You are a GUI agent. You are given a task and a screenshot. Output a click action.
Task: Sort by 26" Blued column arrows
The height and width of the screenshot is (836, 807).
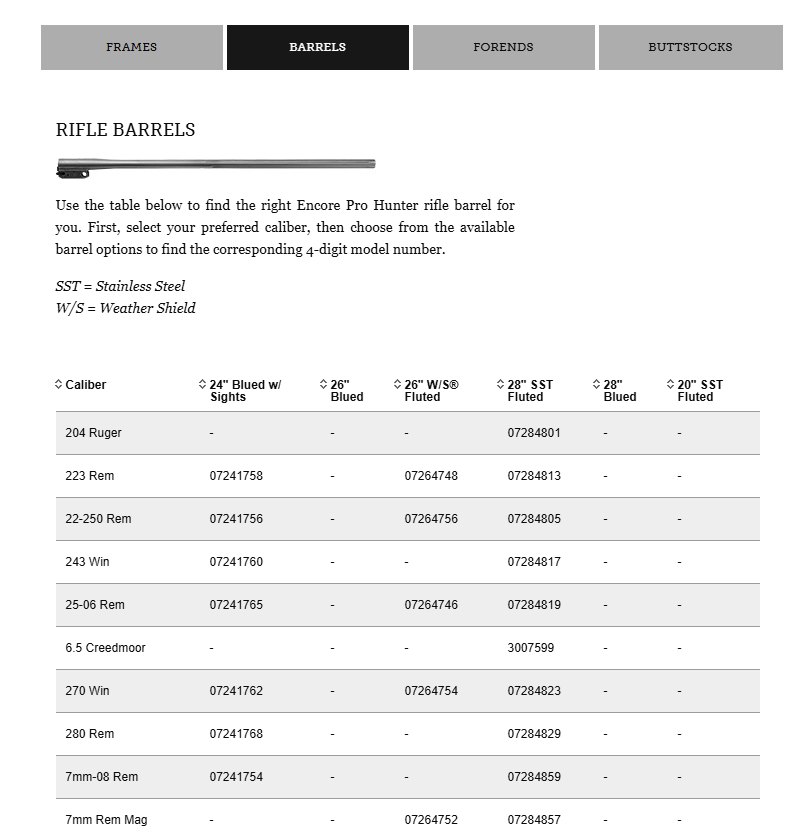tap(324, 385)
